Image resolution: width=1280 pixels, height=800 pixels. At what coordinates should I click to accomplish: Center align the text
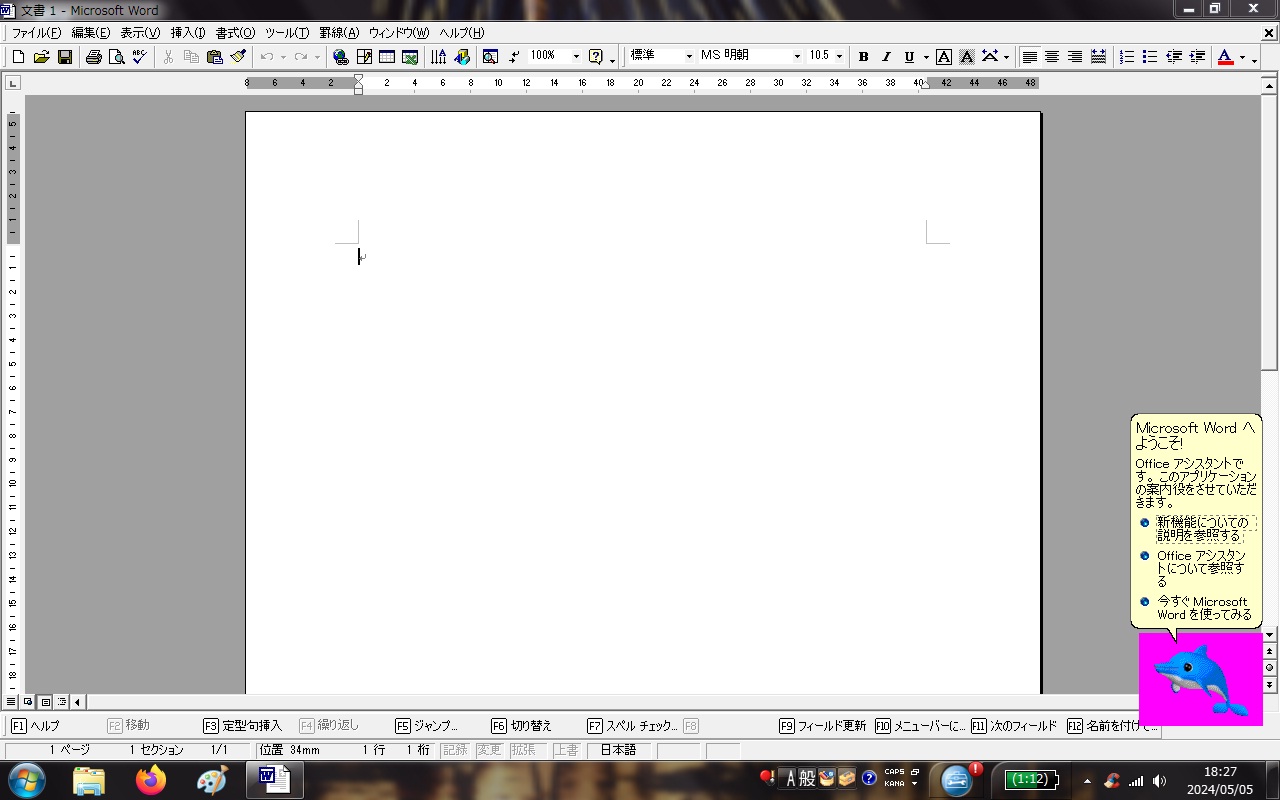pyautogui.click(x=1052, y=57)
